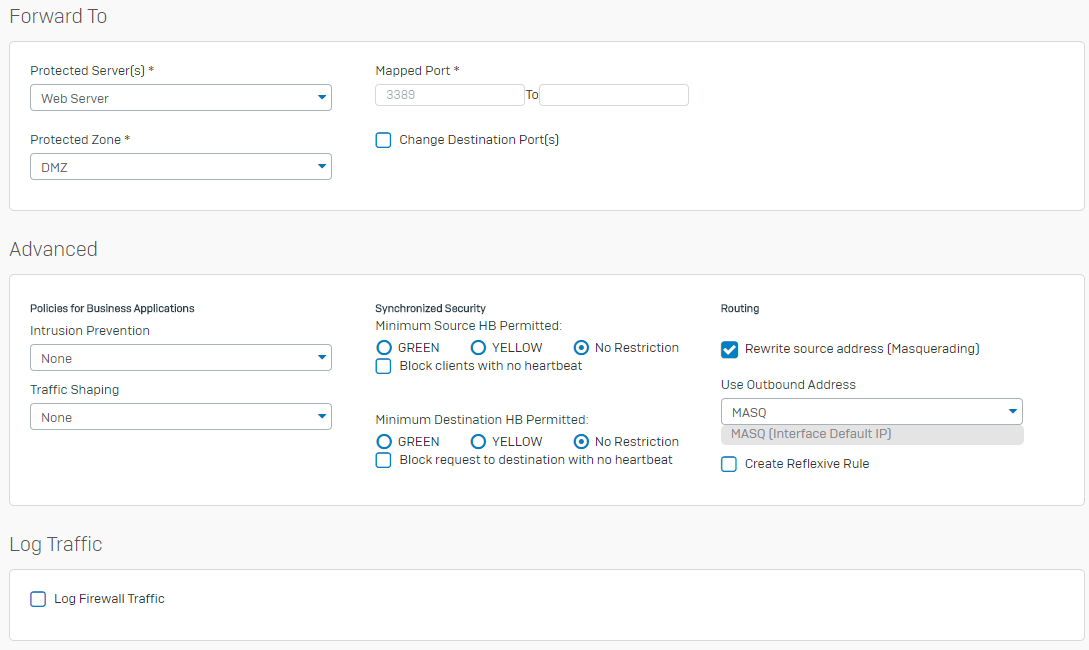Click the Forward To section heading
The height and width of the screenshot is (650, 1089).
click(58, 16)
